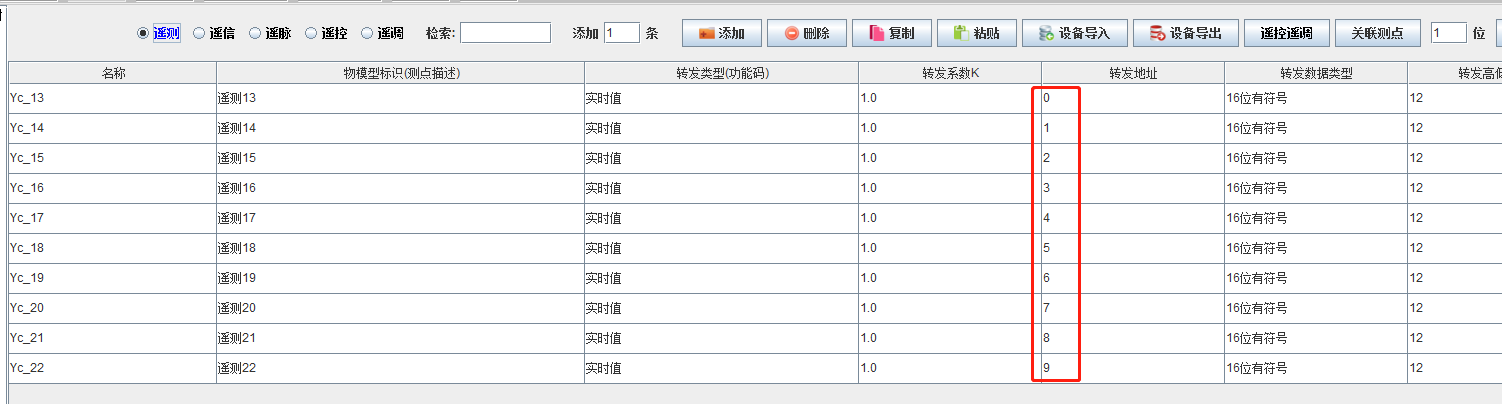Screen dimensions: 1502x404
Task: Click the 遥测19 description cell
Action: pyautogui.click(x=400, y=278)
